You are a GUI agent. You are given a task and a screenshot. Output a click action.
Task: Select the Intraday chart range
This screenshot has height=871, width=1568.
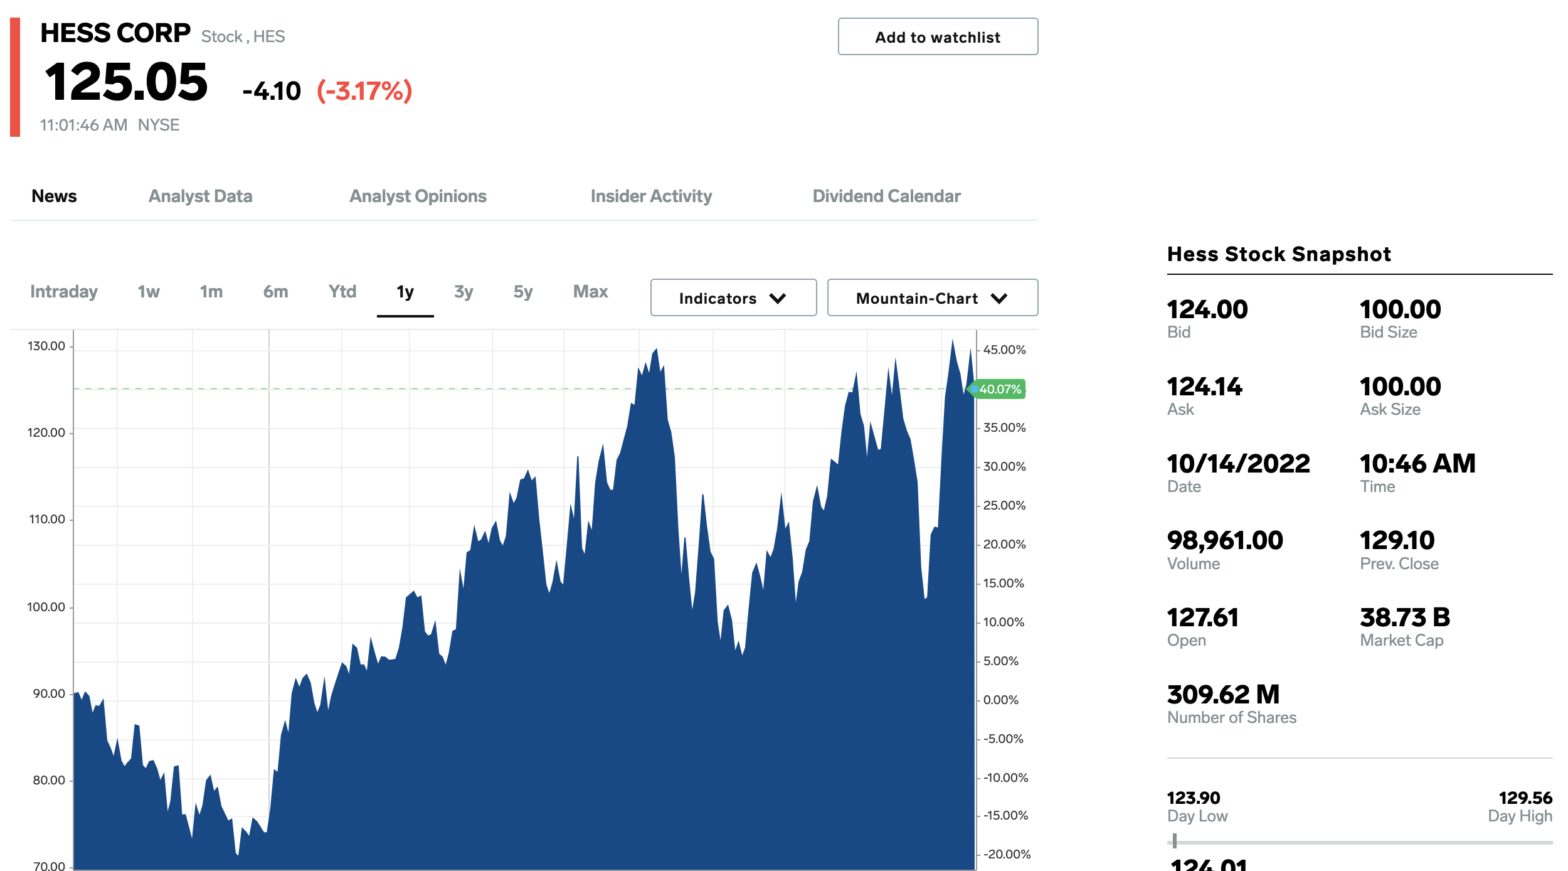(x=64, y=292)
